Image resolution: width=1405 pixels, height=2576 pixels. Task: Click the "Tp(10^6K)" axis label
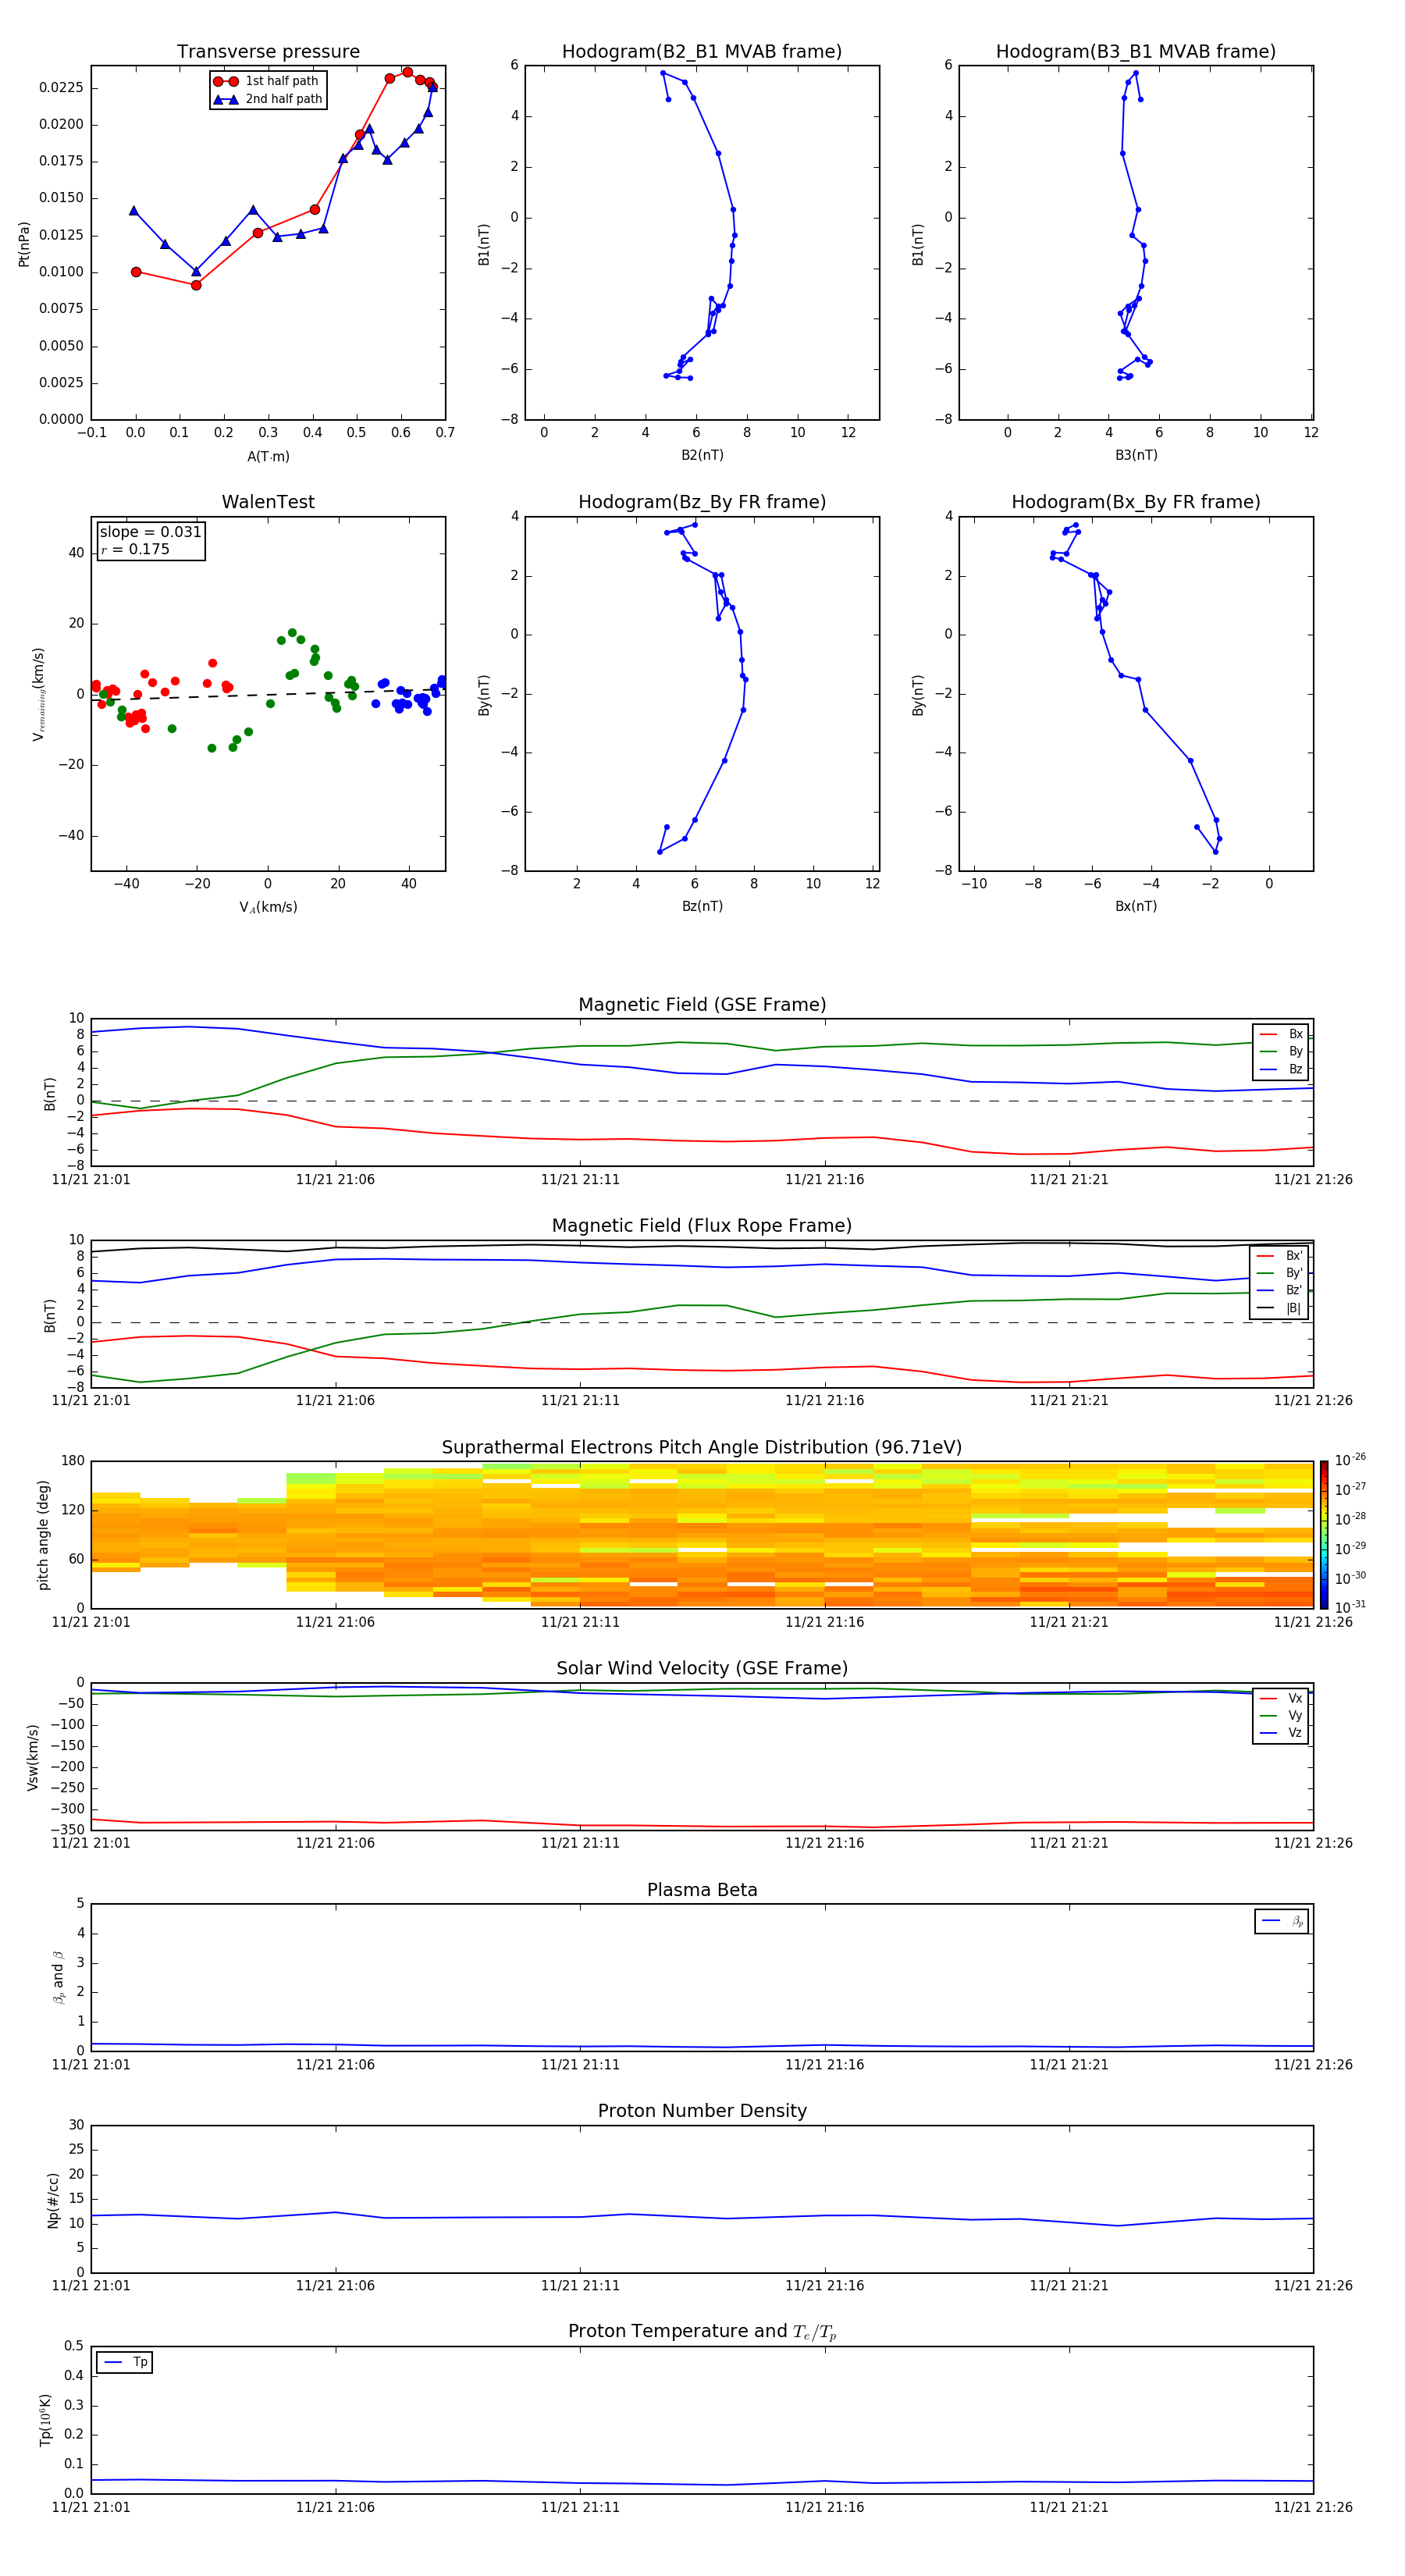click(x=45, y=2420)
